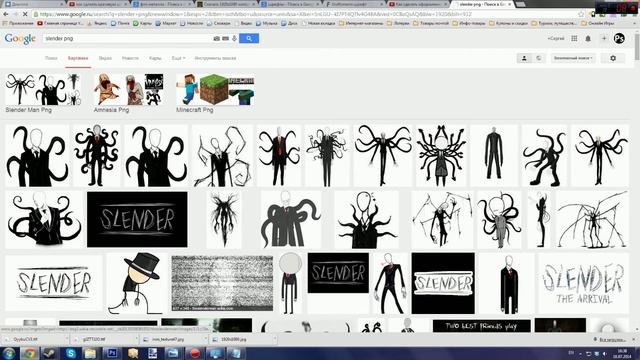Open Windows Start button
The width and height of the screenshot is (640, 360).
[9, 353]
